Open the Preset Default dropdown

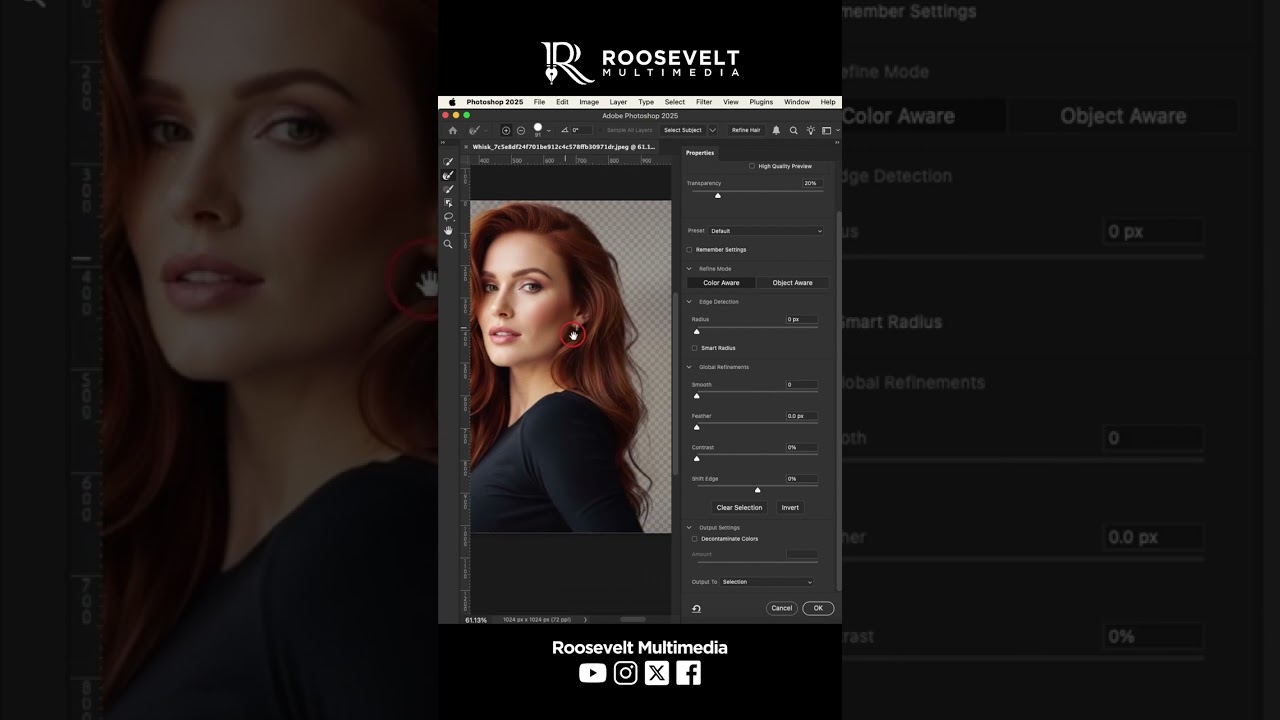pos(766,231)
